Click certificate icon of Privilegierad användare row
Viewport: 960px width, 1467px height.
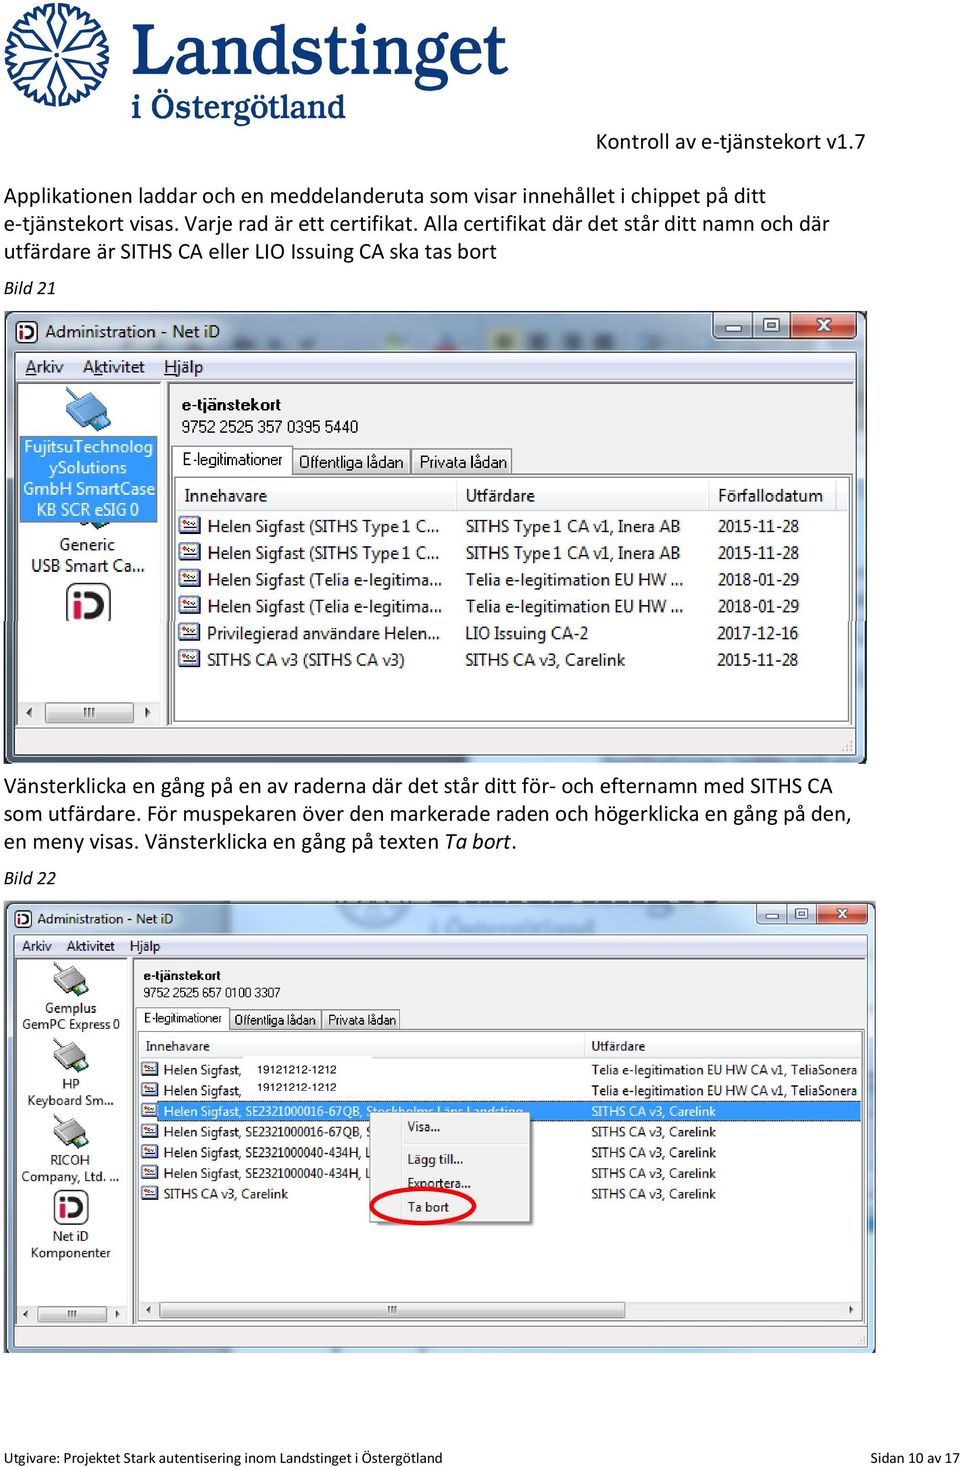[190, 632]
